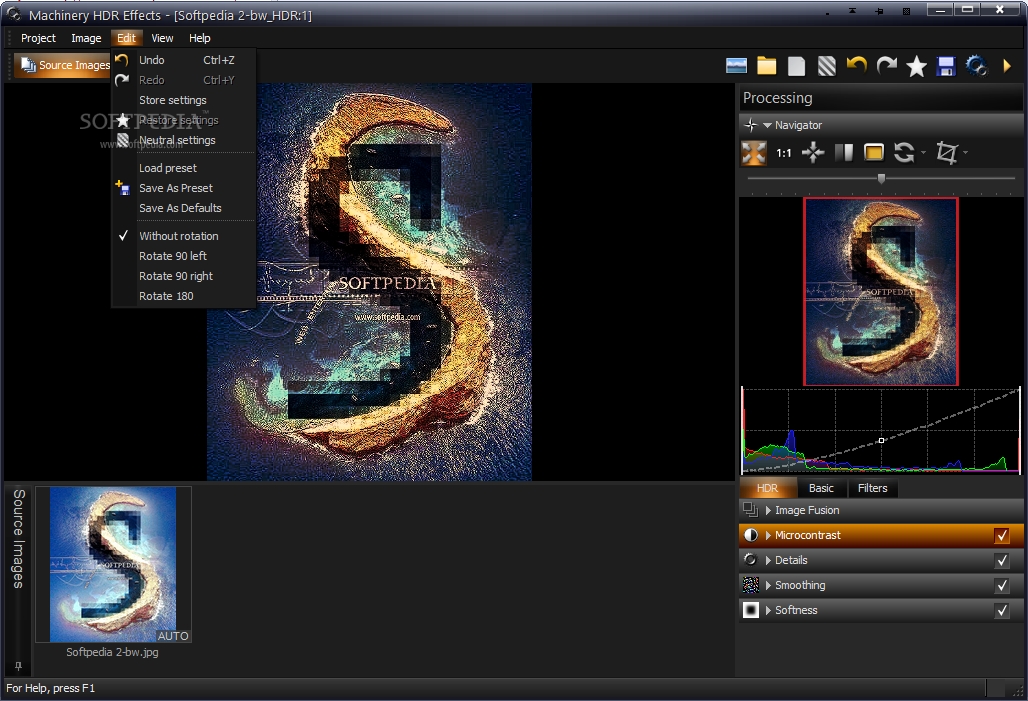Click the Navigator compass star icon

click(x=751, y=125)
